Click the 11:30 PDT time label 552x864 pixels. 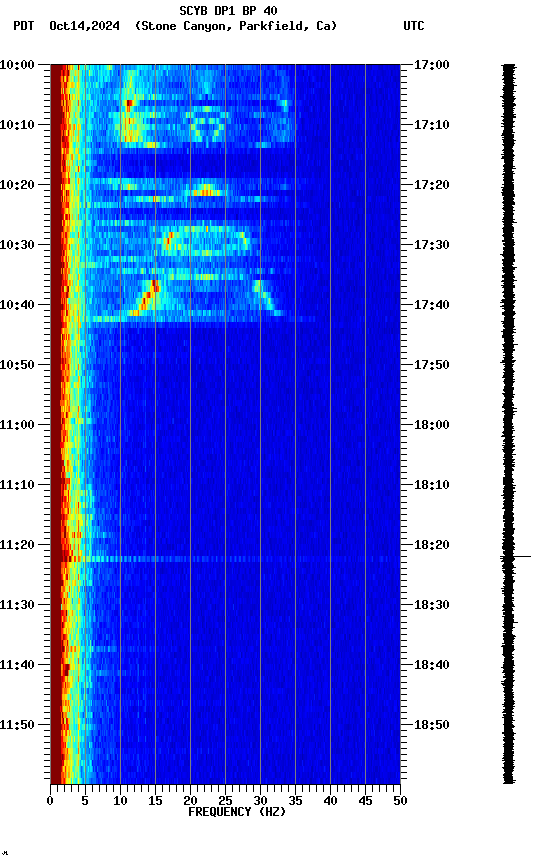pos(17,606)
